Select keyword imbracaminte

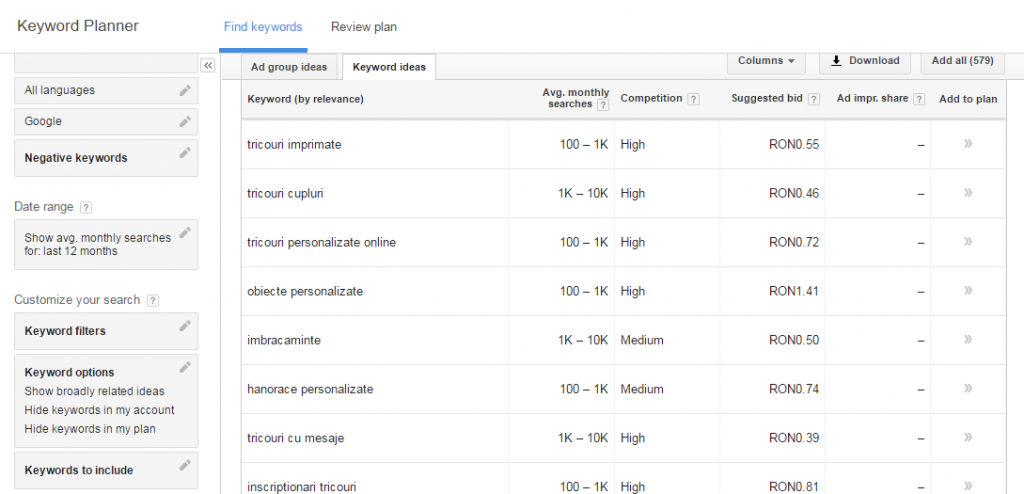[284, 340]
